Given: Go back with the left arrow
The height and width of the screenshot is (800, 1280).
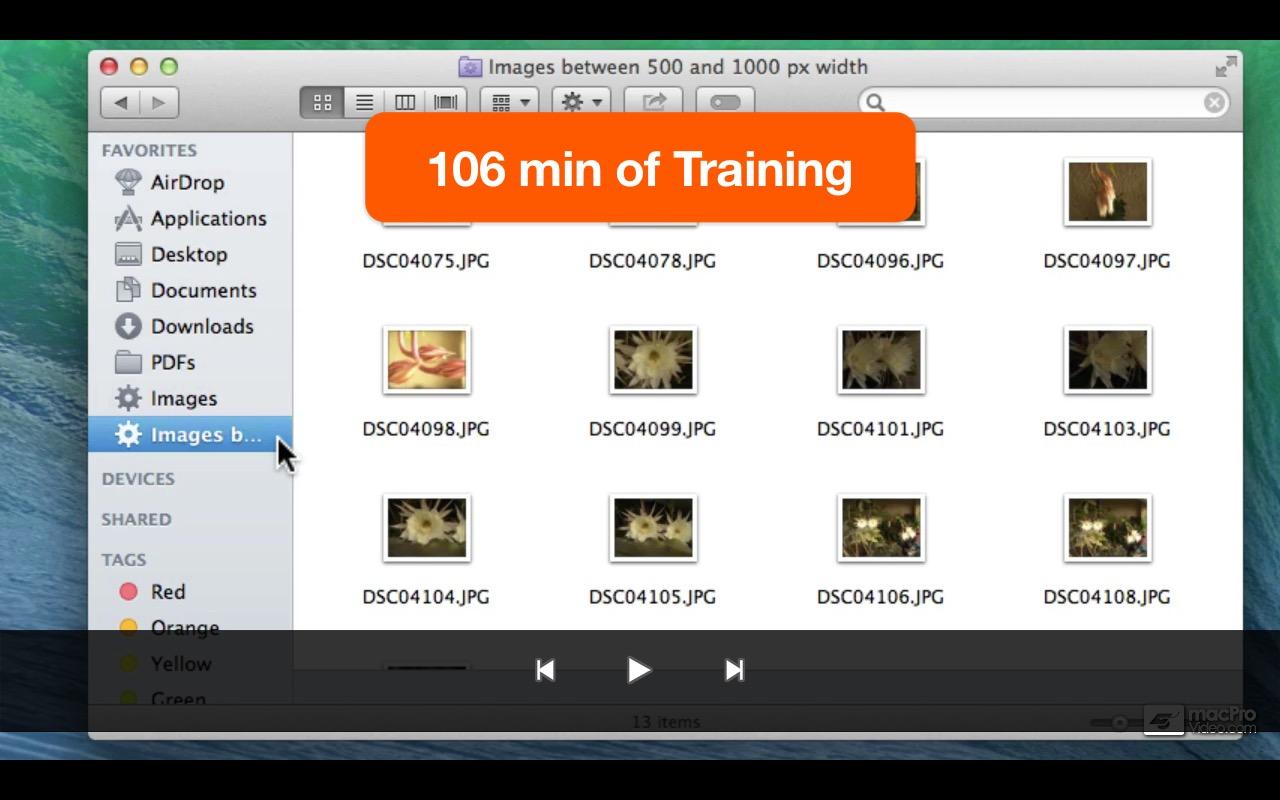Looking at the screenshot, I should pyautogui.click(x=121, y=102).
